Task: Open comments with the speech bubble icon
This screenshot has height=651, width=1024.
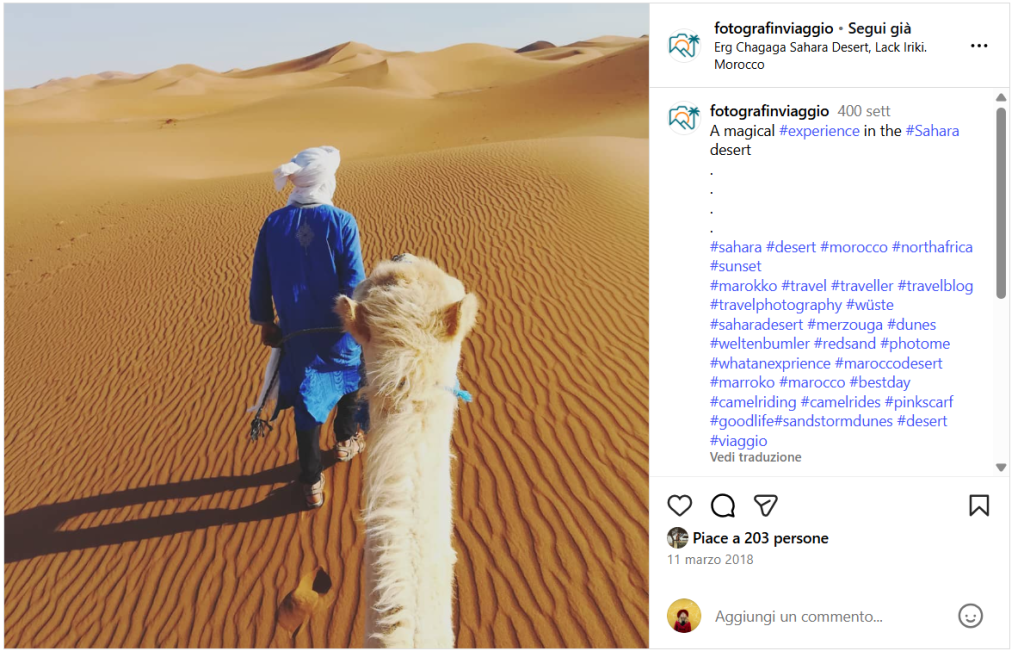Action: tap(722, 505)
